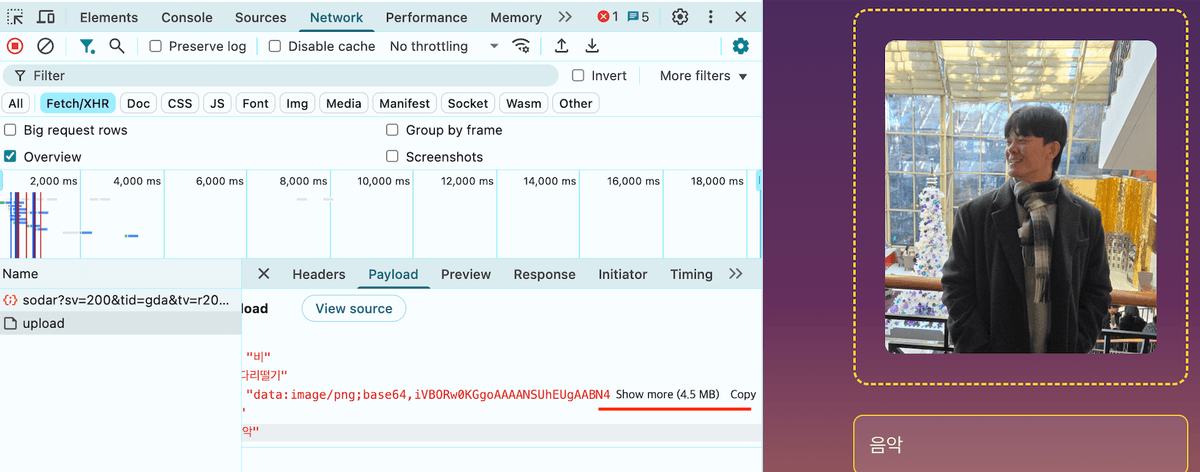
Task: Clear the network log
Action: pyautogui.click(x=45, y=46)
